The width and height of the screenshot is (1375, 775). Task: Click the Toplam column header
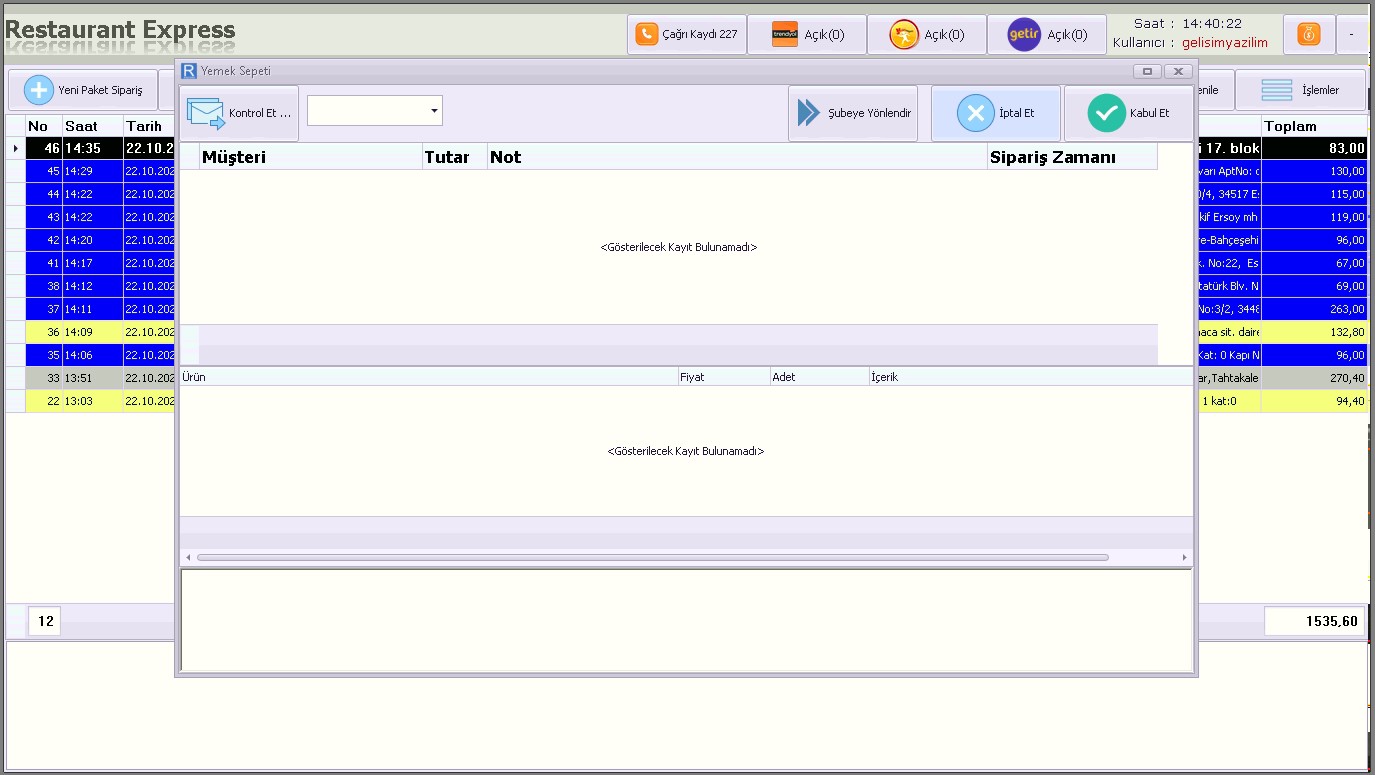click(x=1314, y=126)
